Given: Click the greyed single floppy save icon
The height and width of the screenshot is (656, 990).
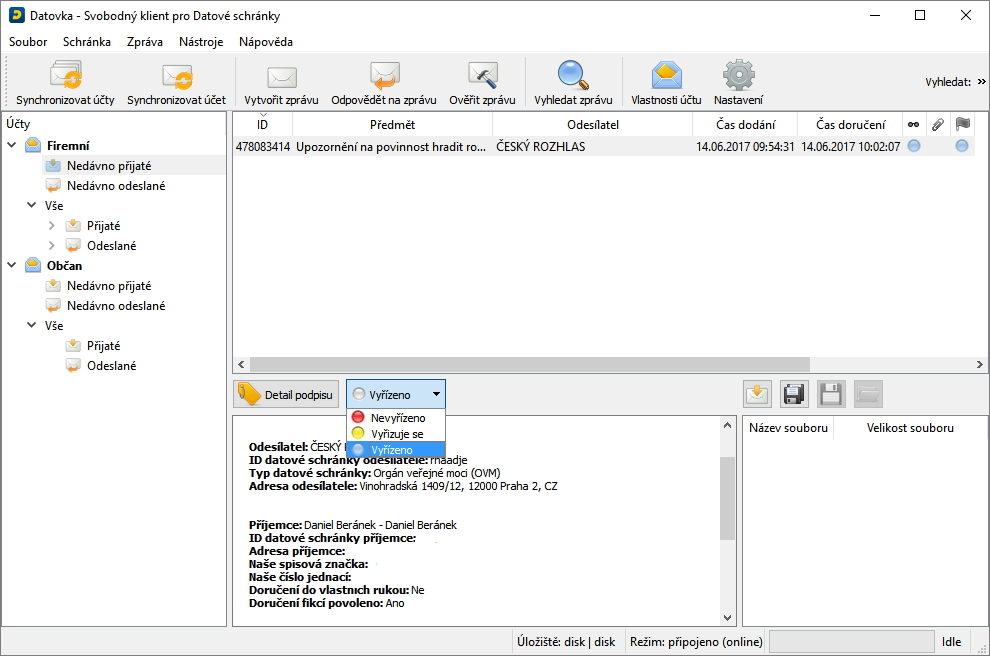Looking at the screenshot, I should [x=831, y=395].
